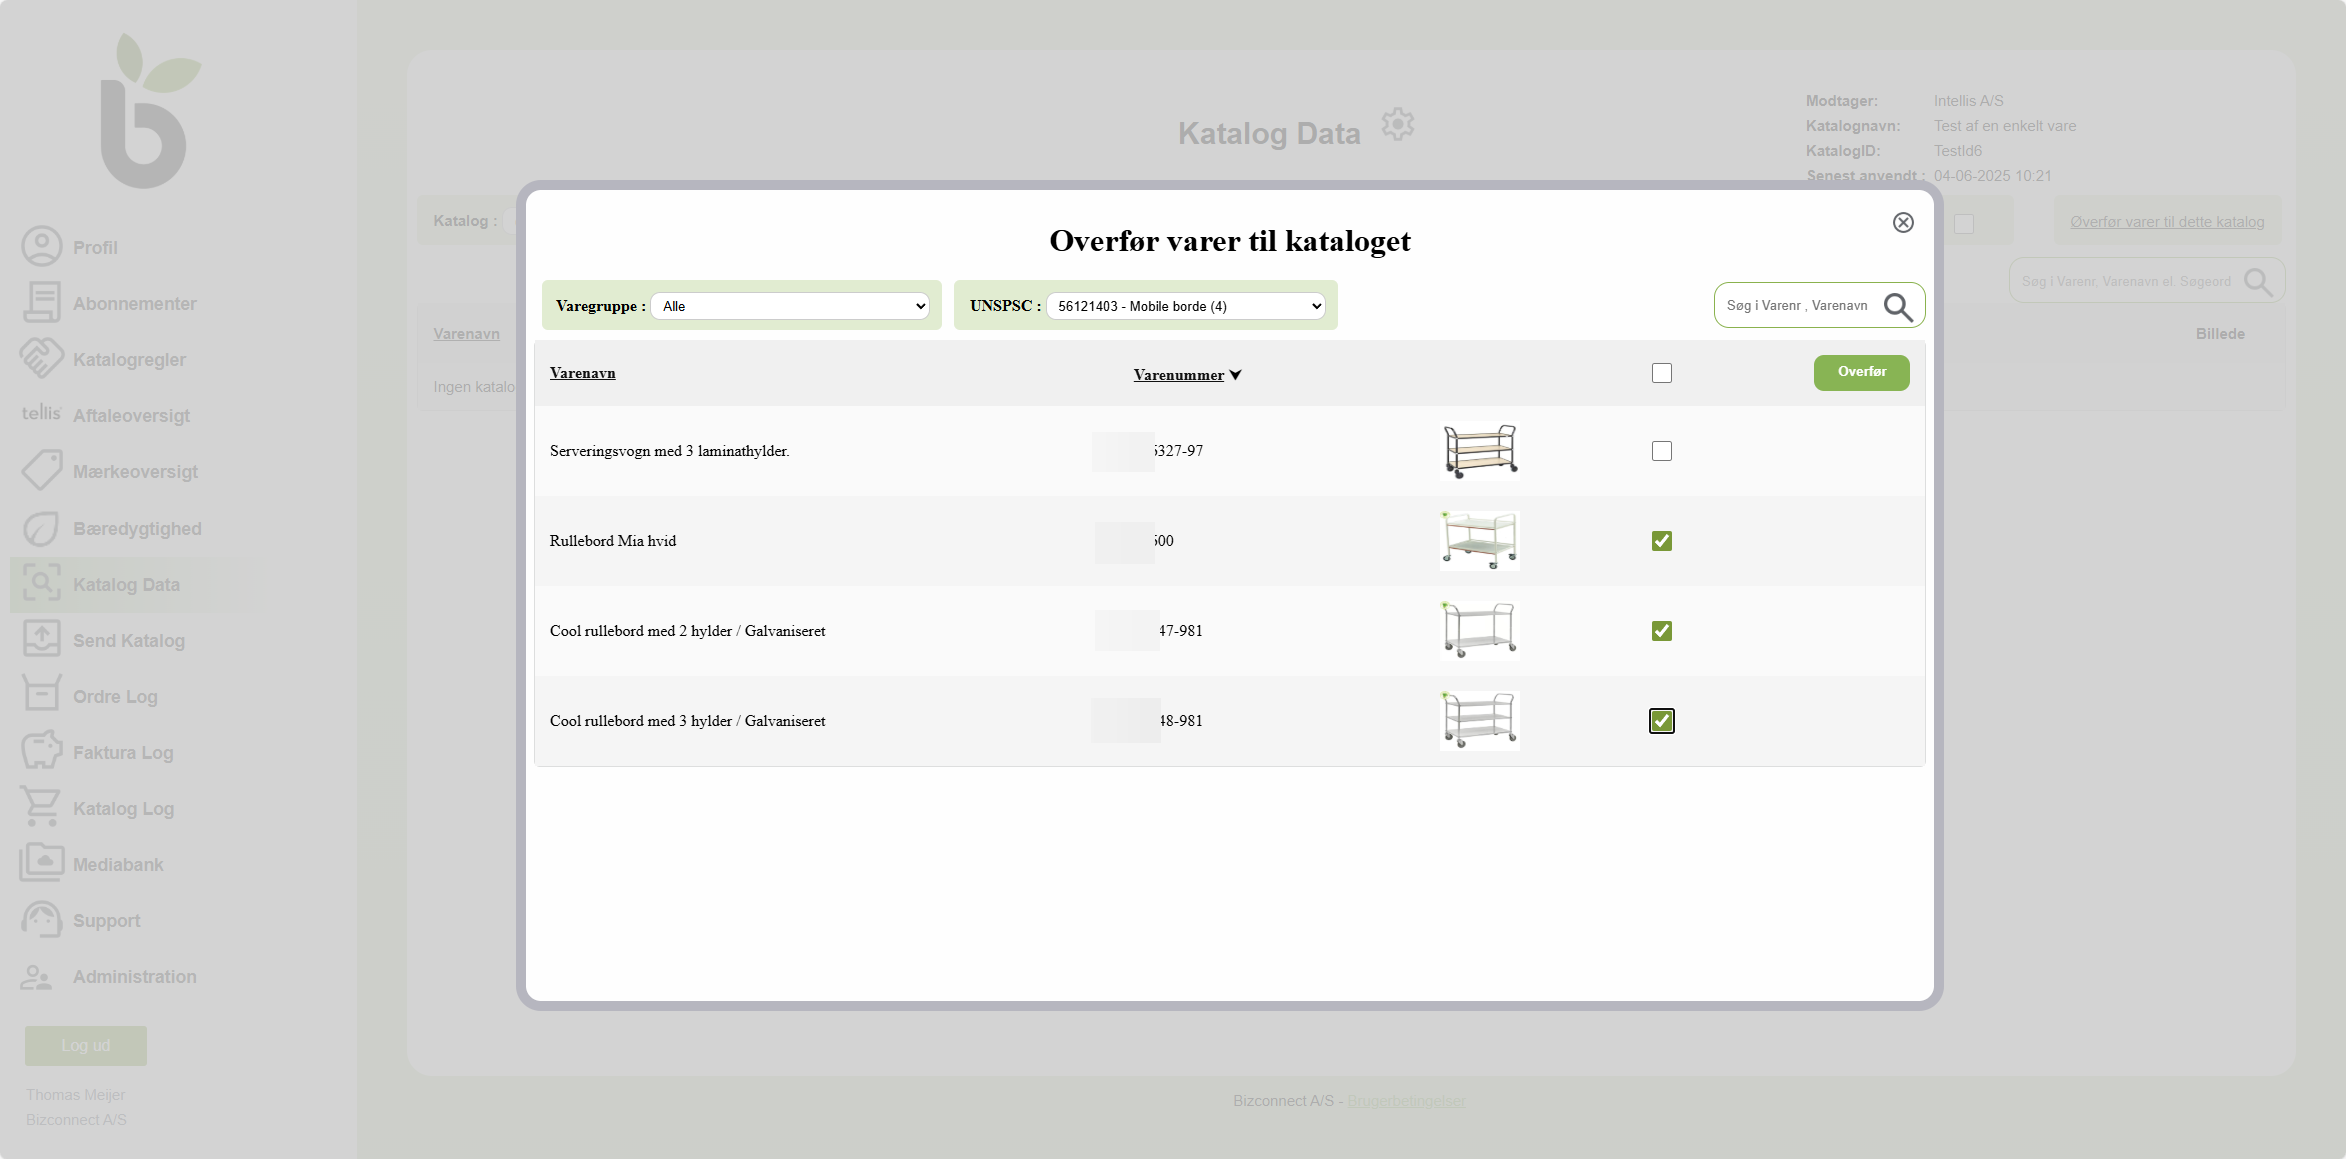Open Send Katalog sidebar icon
This screenshot has width=2346, height=1159.
(x=42, y=640)
